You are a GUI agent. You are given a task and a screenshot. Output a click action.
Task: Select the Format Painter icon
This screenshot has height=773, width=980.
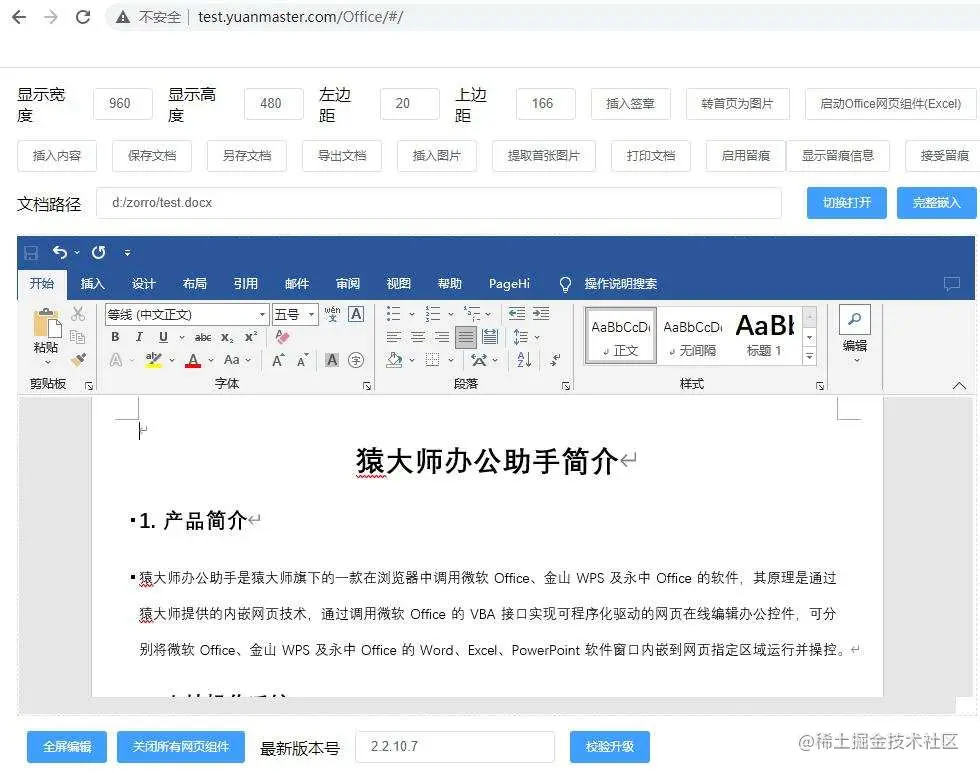[75, 360]
